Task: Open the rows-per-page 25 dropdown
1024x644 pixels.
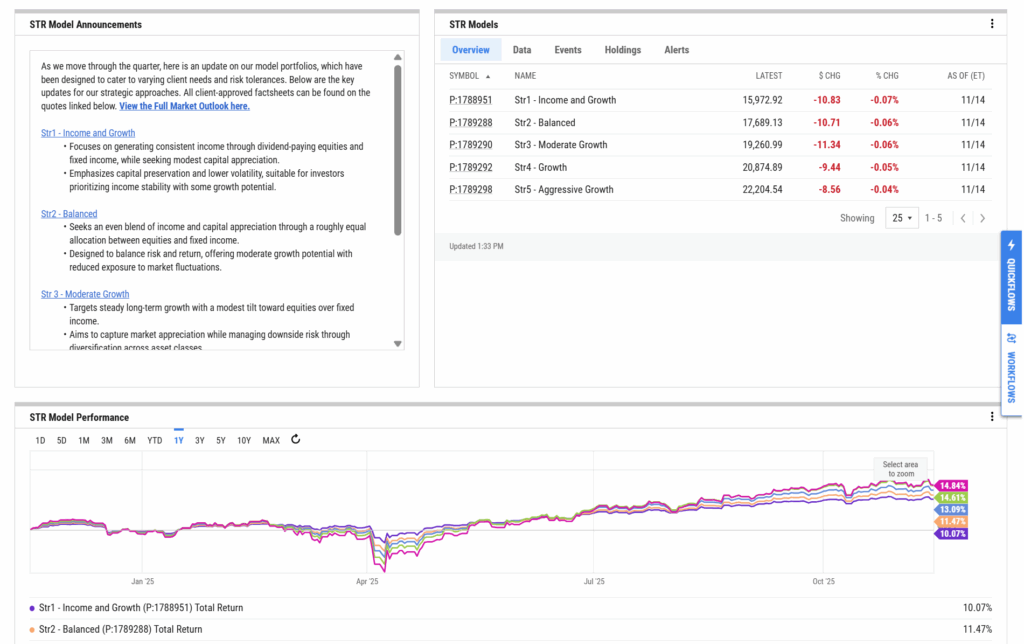Action: point(901,217)
